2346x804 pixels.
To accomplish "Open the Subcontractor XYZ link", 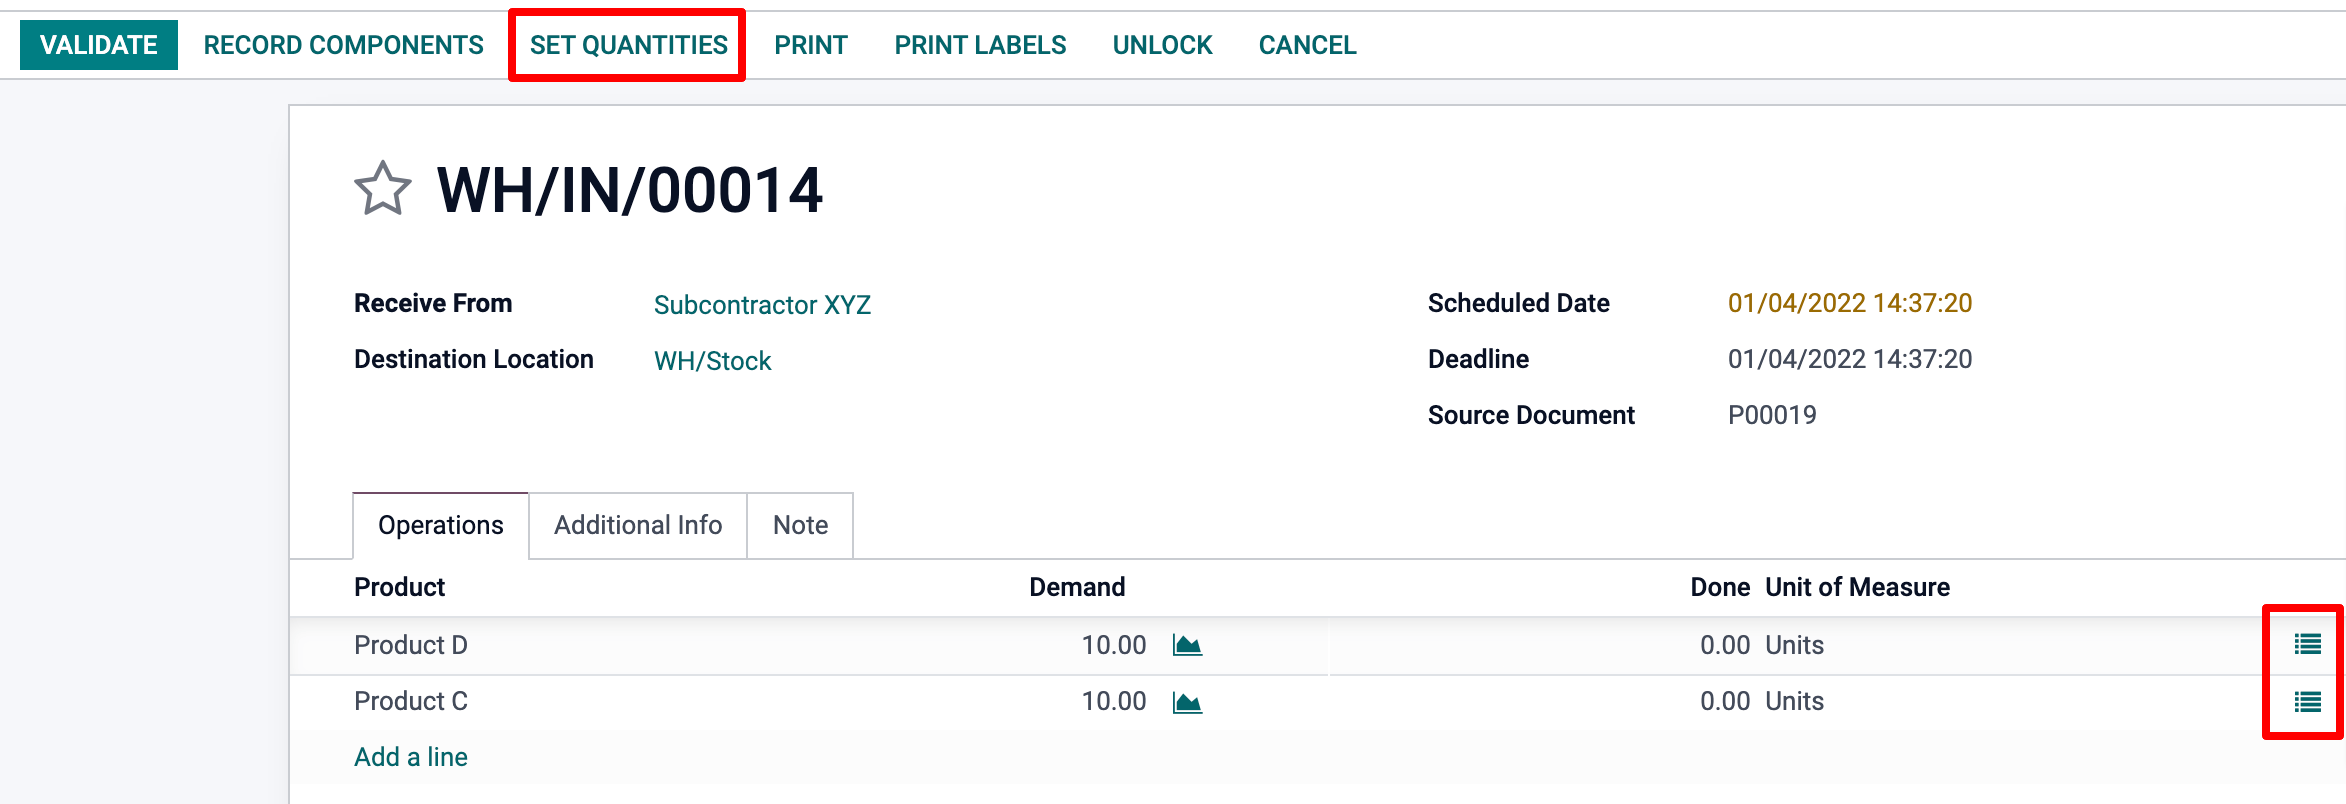I will point(762,305).
